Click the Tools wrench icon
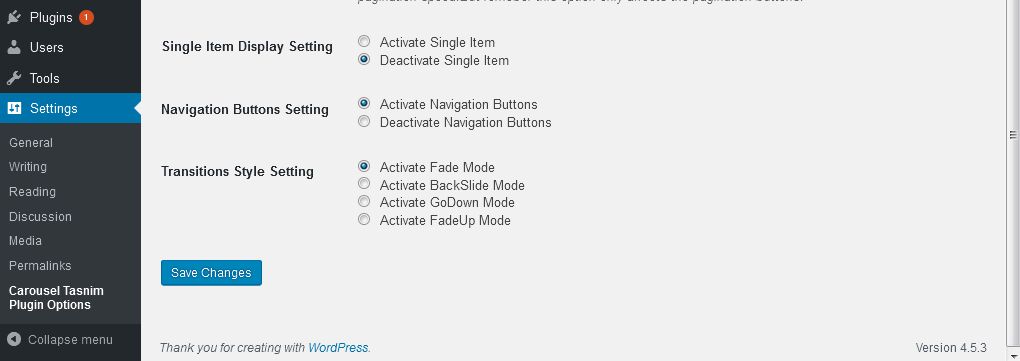The width and height of the screenshot is (1020, 361). click(14, 78)
